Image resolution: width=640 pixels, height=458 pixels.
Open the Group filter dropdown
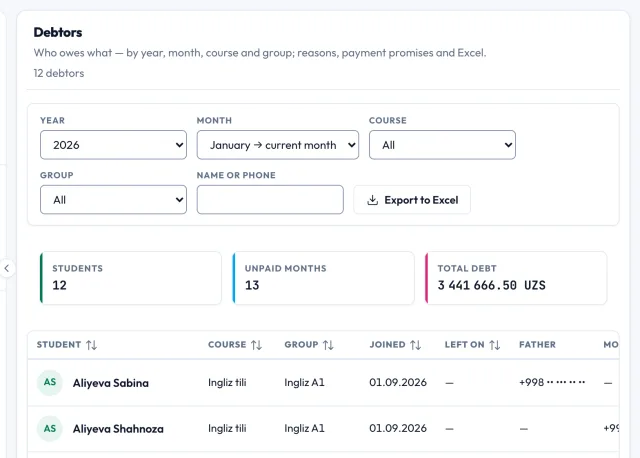[113, 200]
